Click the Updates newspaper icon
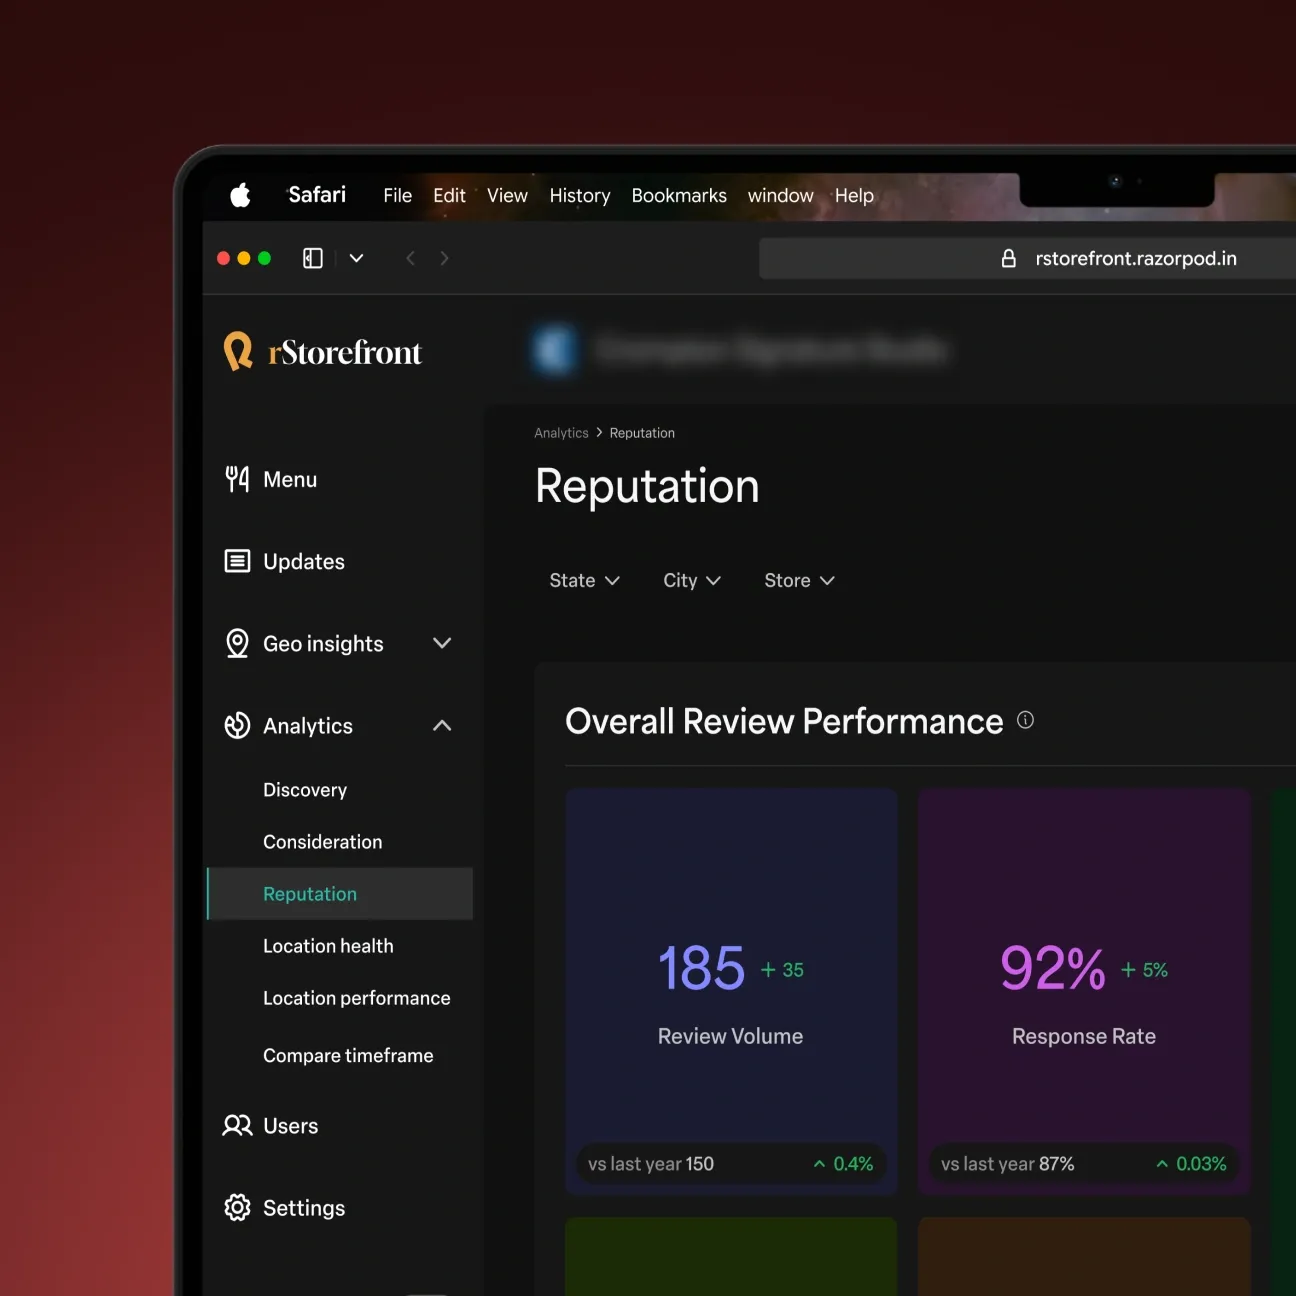 237,562
